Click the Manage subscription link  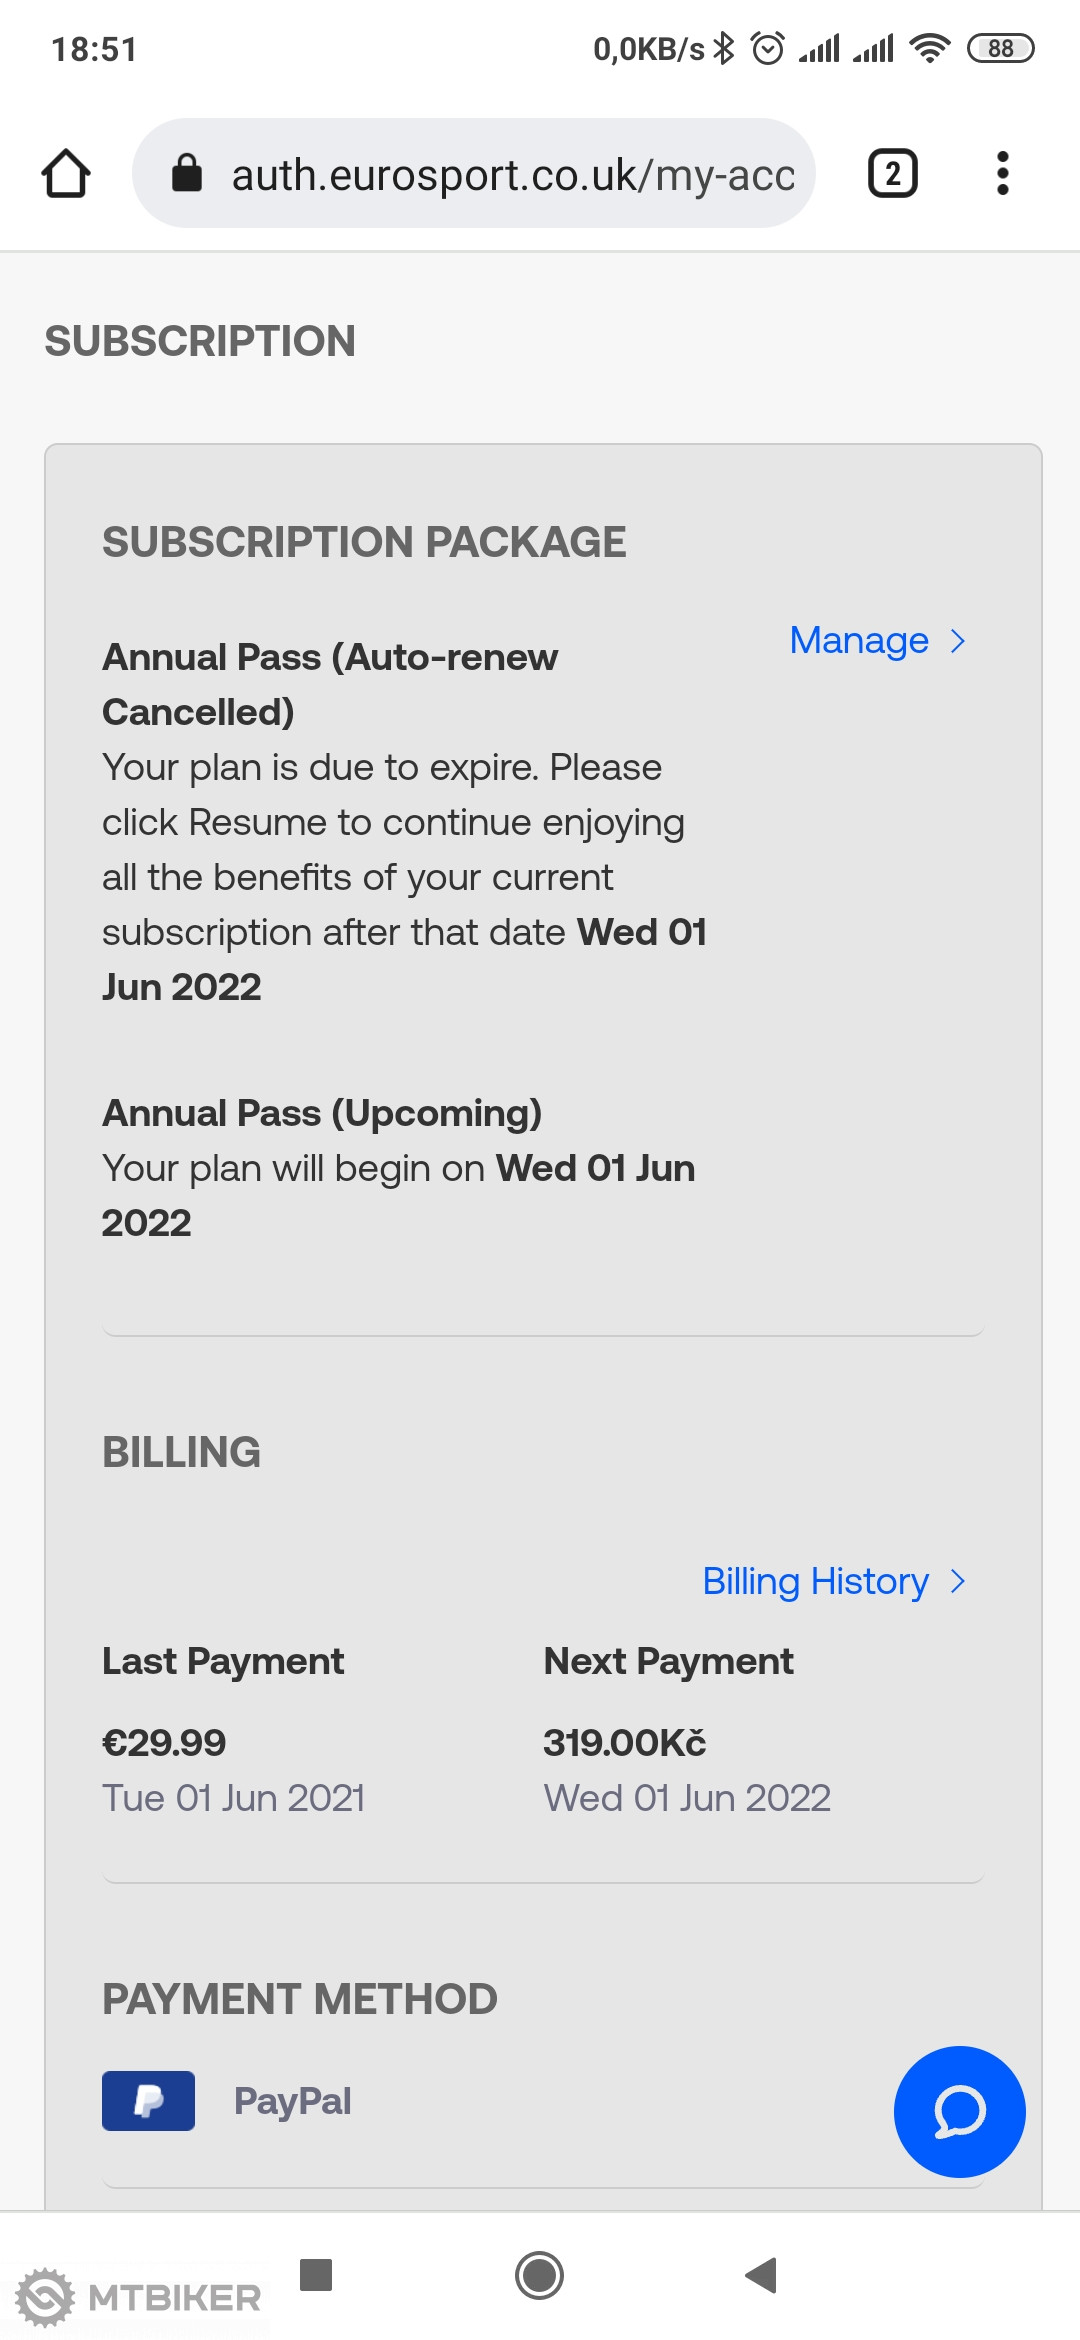tap(859, 641)
